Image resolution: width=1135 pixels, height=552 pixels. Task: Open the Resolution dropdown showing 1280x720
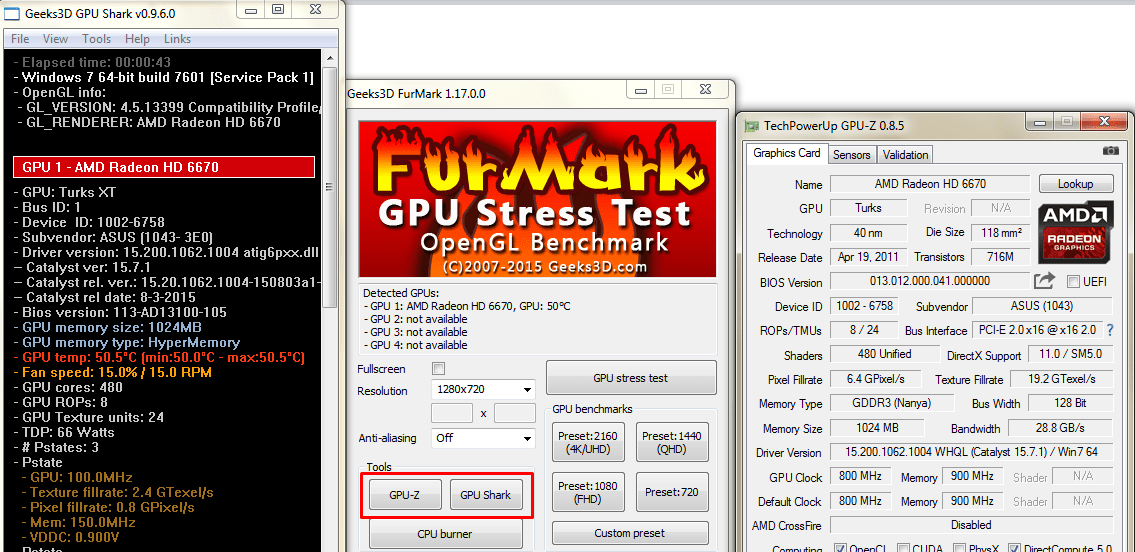(x=483, y=389)
